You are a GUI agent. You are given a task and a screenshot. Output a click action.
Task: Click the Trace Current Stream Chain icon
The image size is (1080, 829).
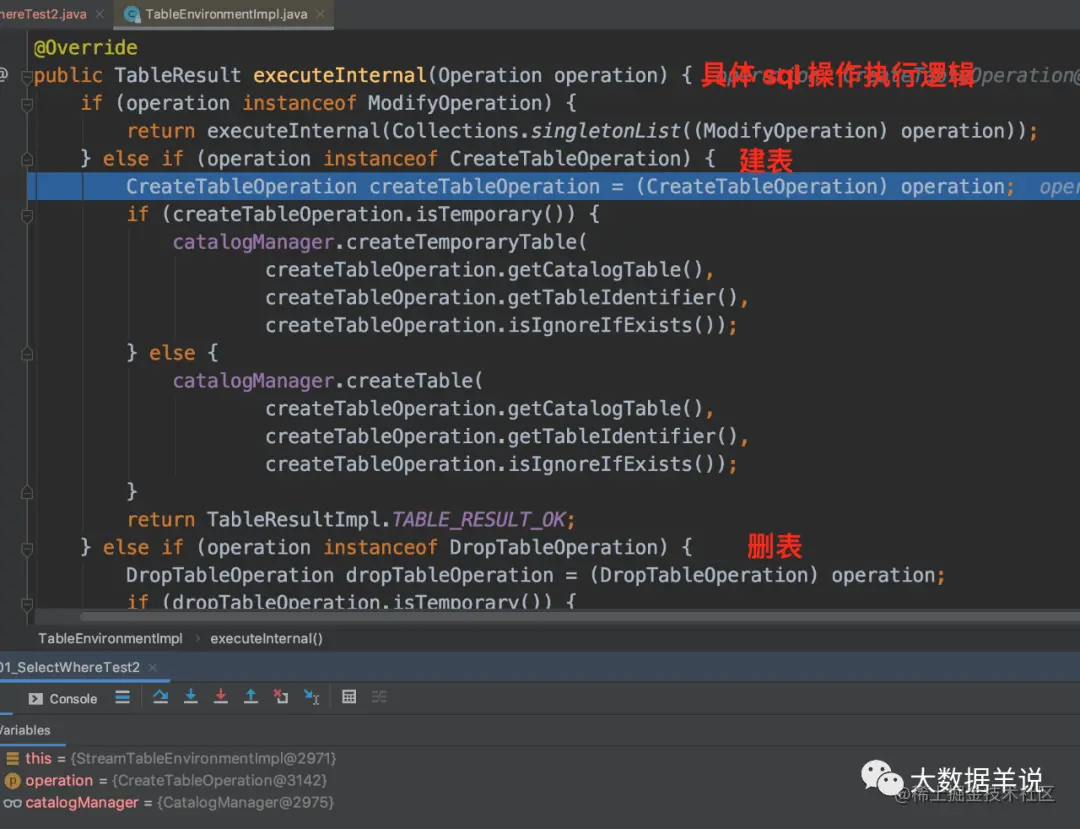(x=380, y=697)
